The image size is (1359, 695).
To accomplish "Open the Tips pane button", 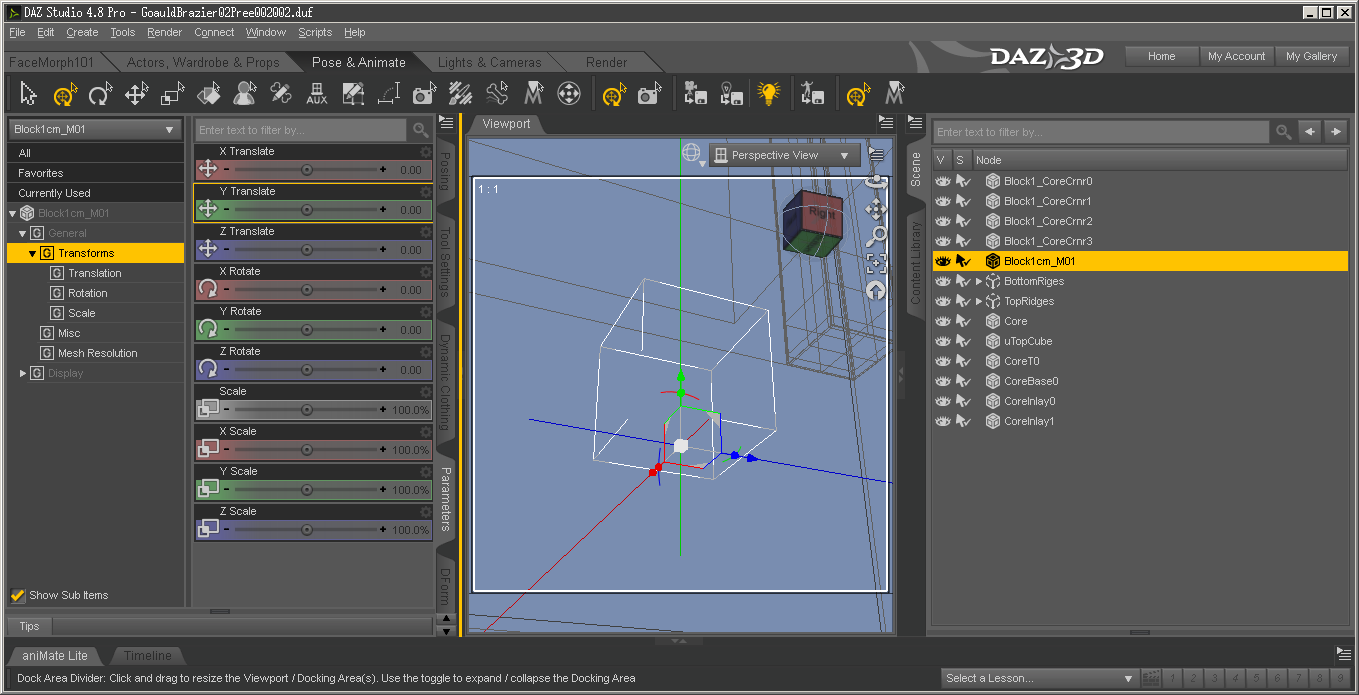I will [x=30, y=626].
